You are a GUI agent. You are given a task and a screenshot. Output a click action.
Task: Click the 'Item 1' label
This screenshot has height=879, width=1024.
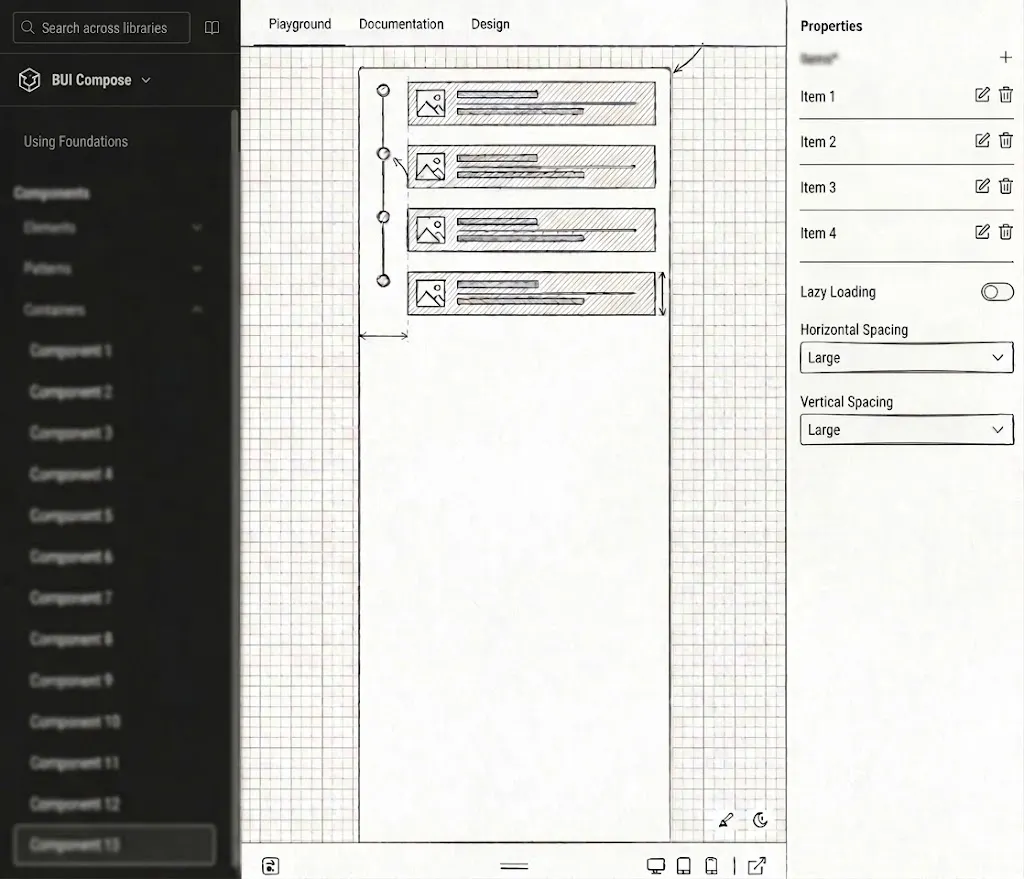pos(818,97)
